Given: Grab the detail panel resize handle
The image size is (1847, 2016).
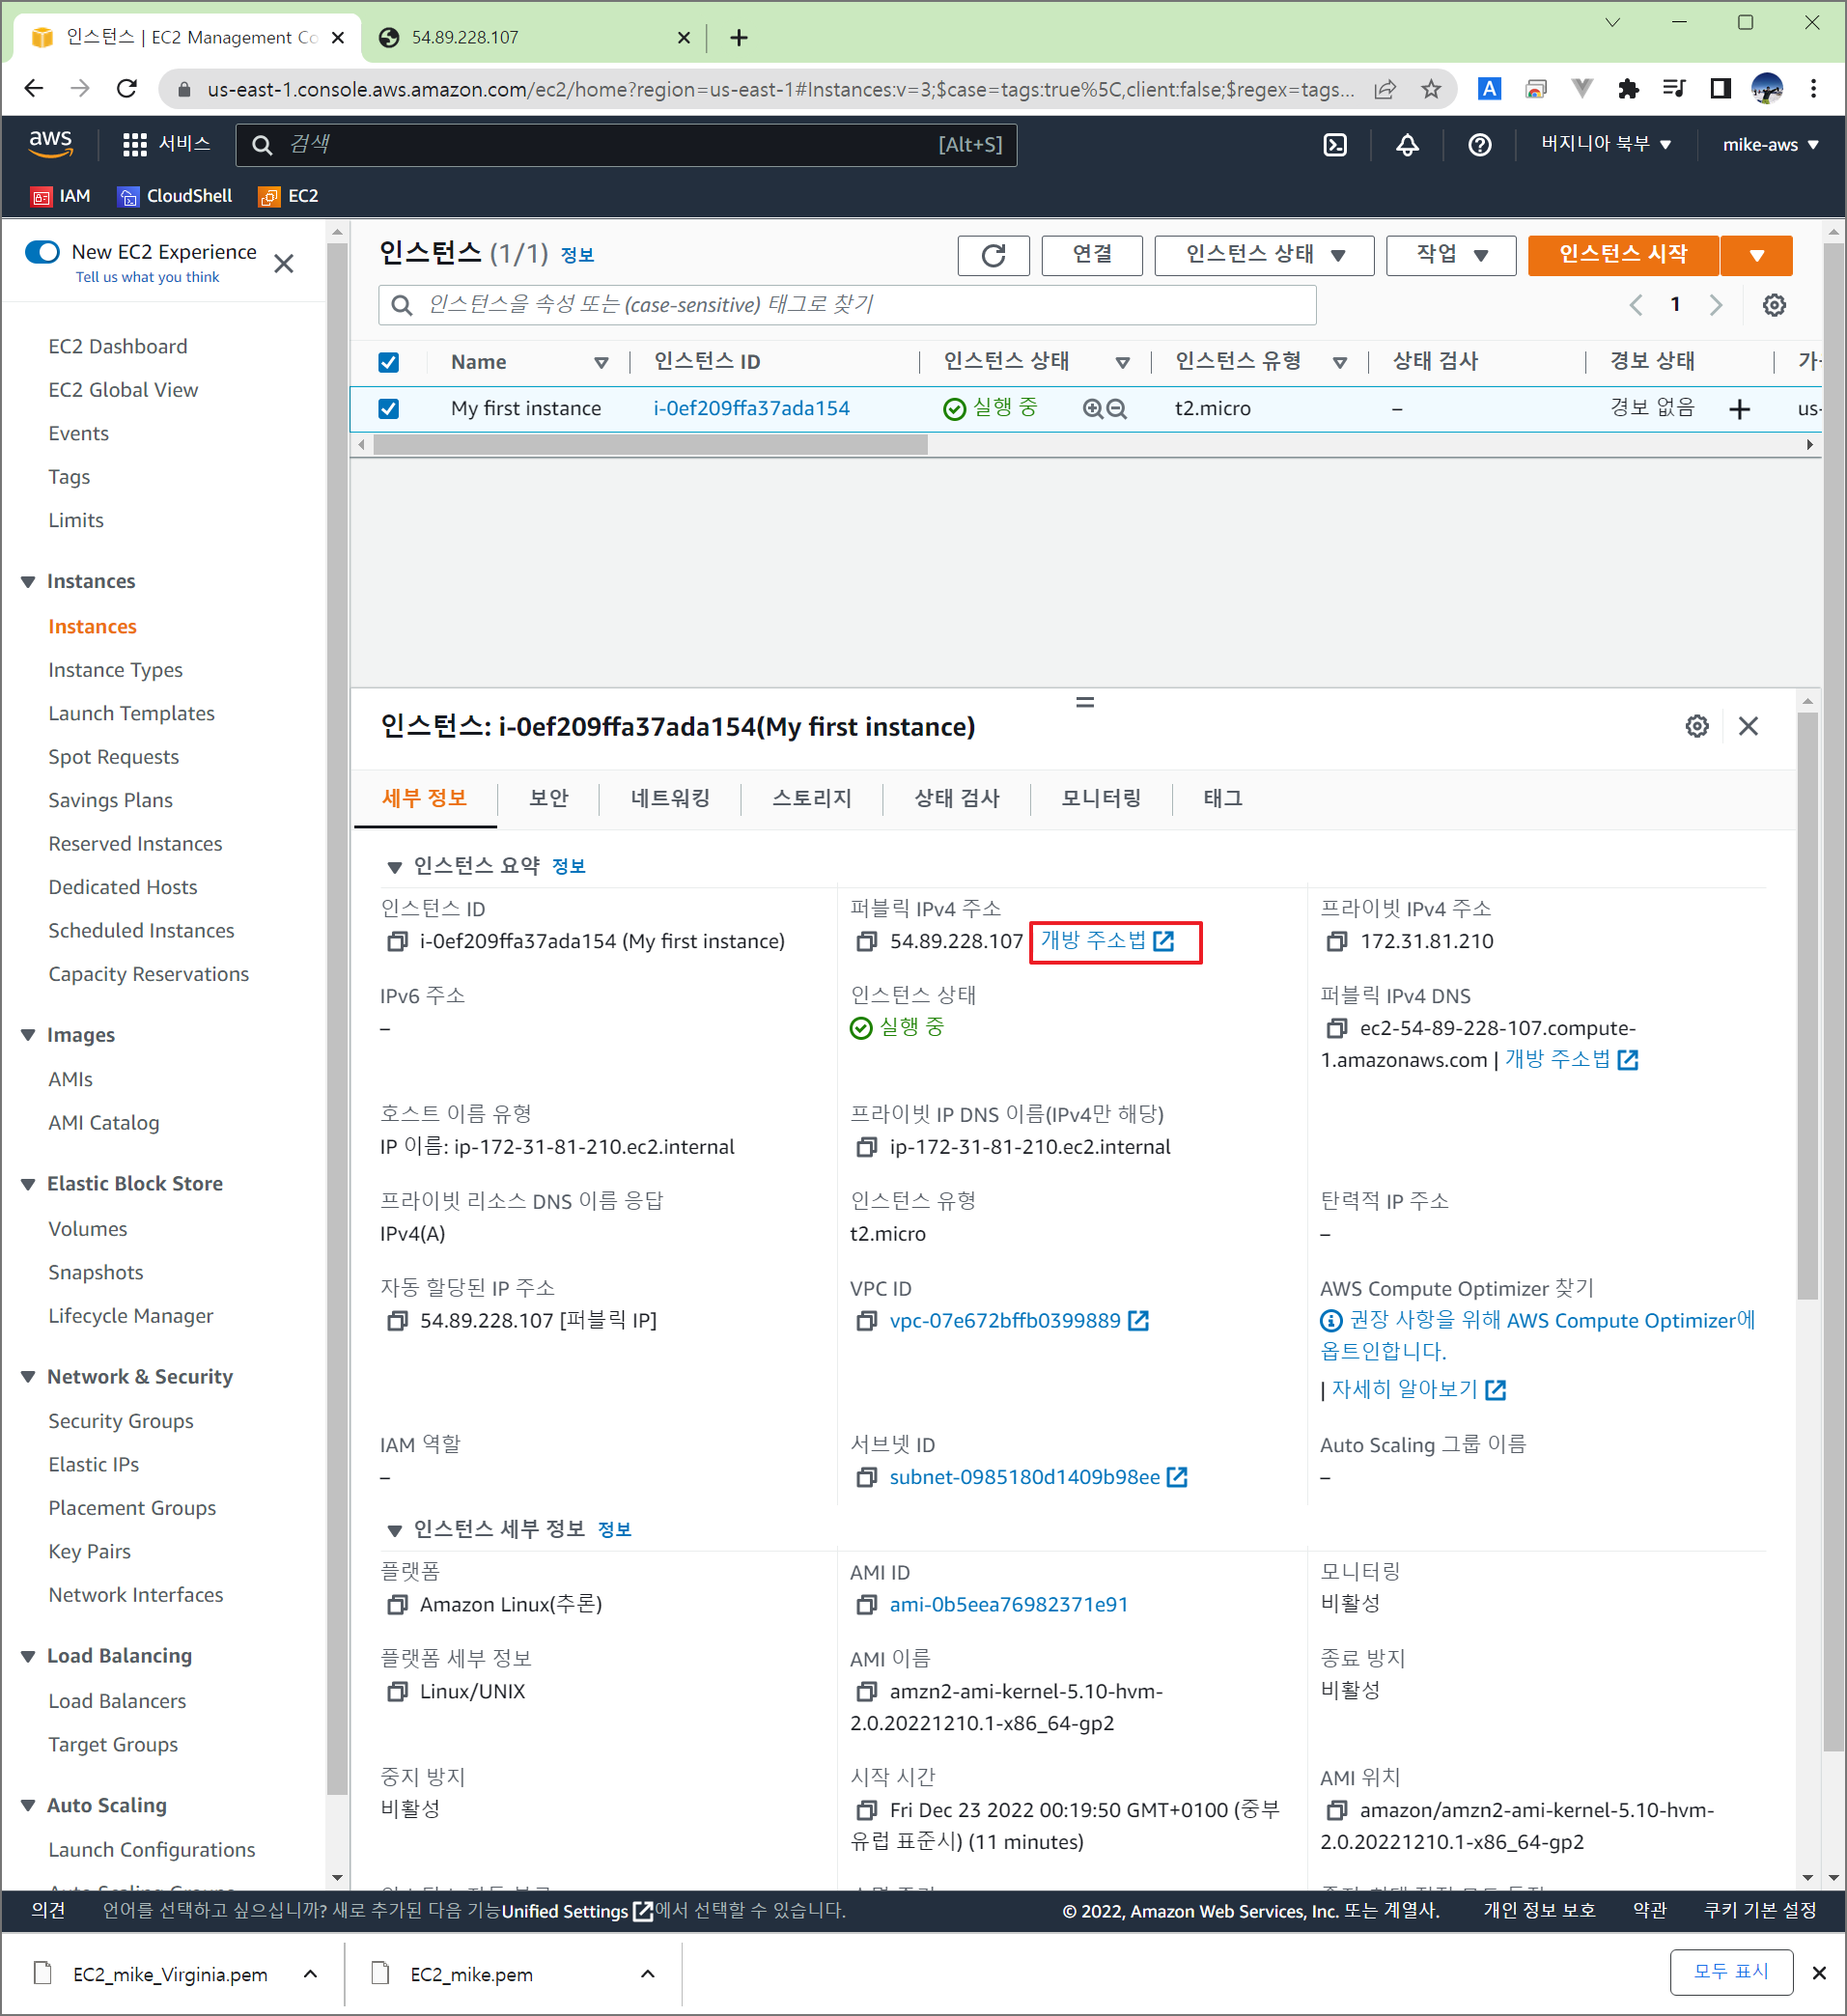Looking at the screenshot, I should [1085, 702].
